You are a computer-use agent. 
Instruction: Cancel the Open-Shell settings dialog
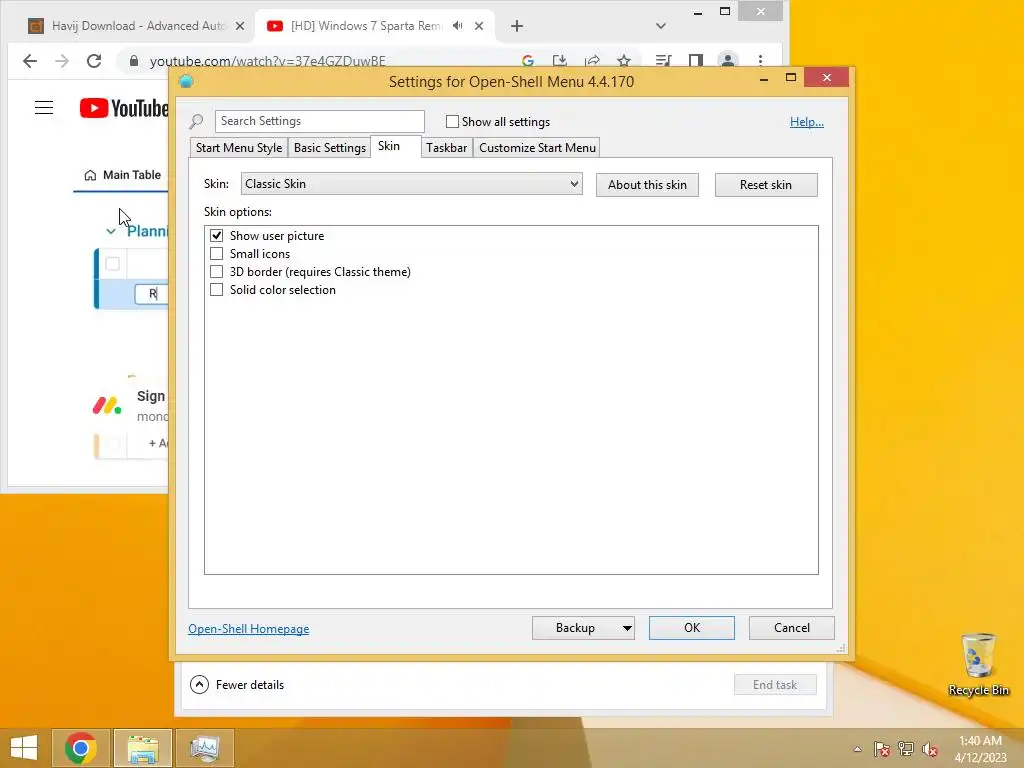point(792,628)
